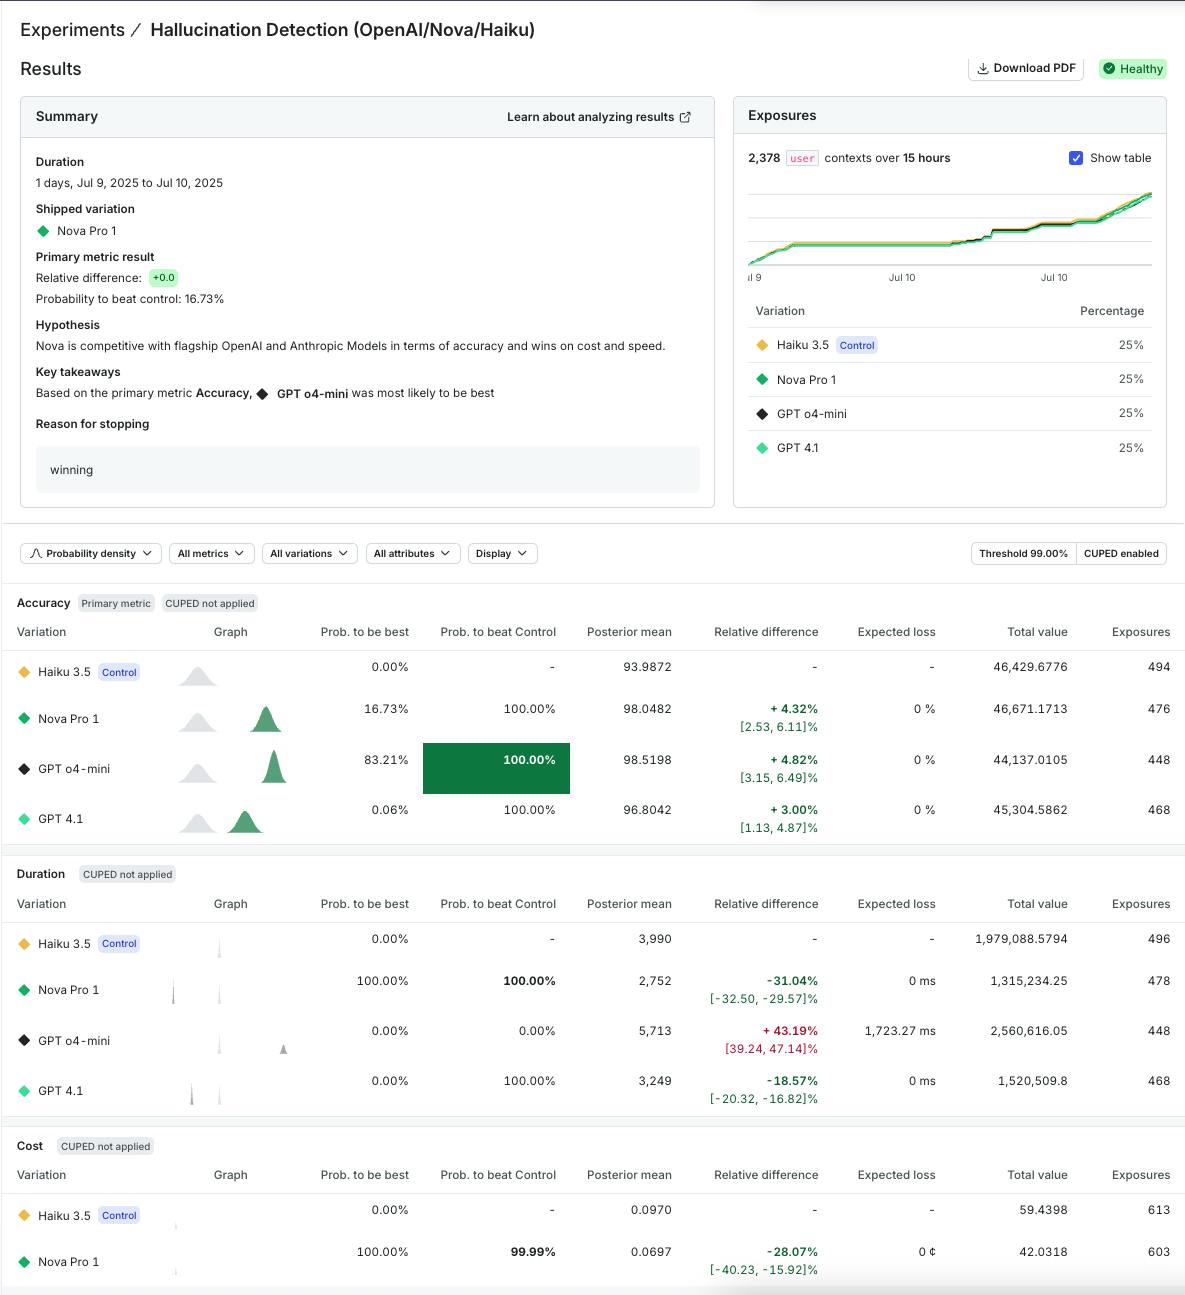Screen dimensions: 1185x1295
Task: Click the 98.5198 posterior mean value
Action: [647, 760]
